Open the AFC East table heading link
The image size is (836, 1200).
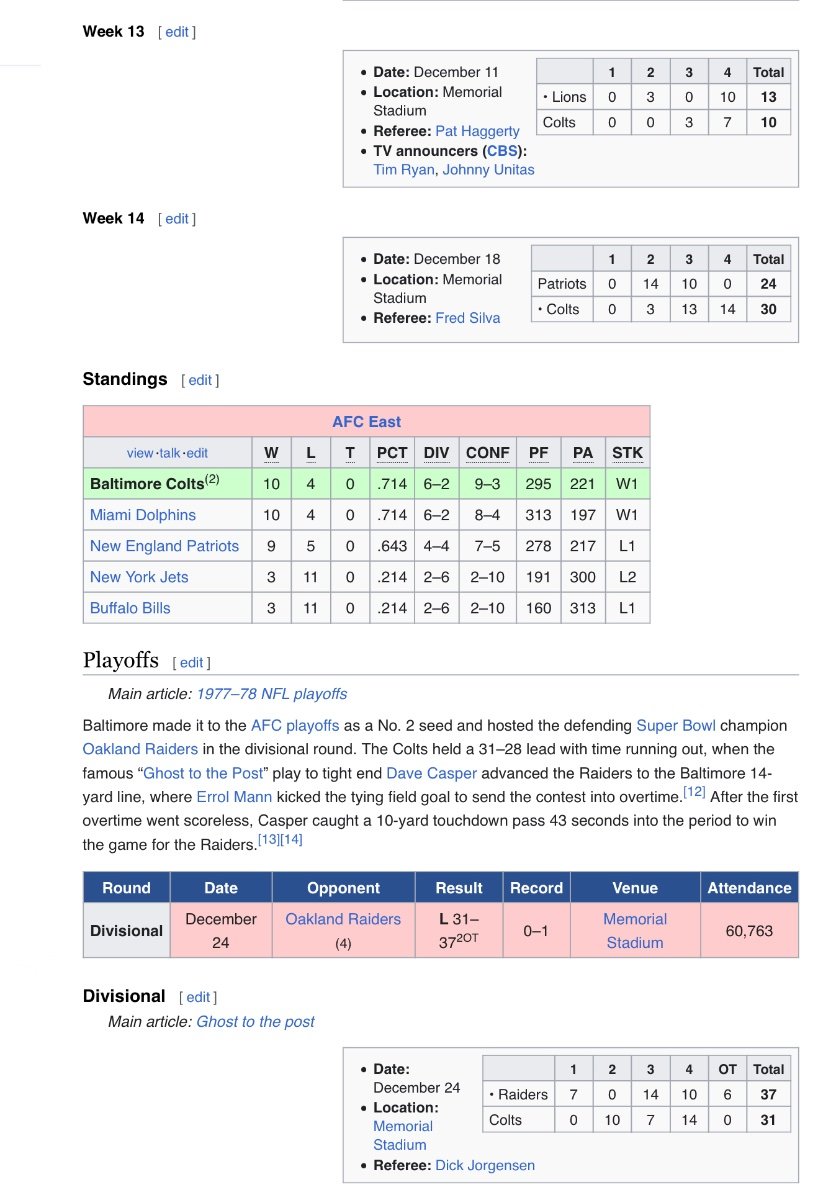pos(366,422)
